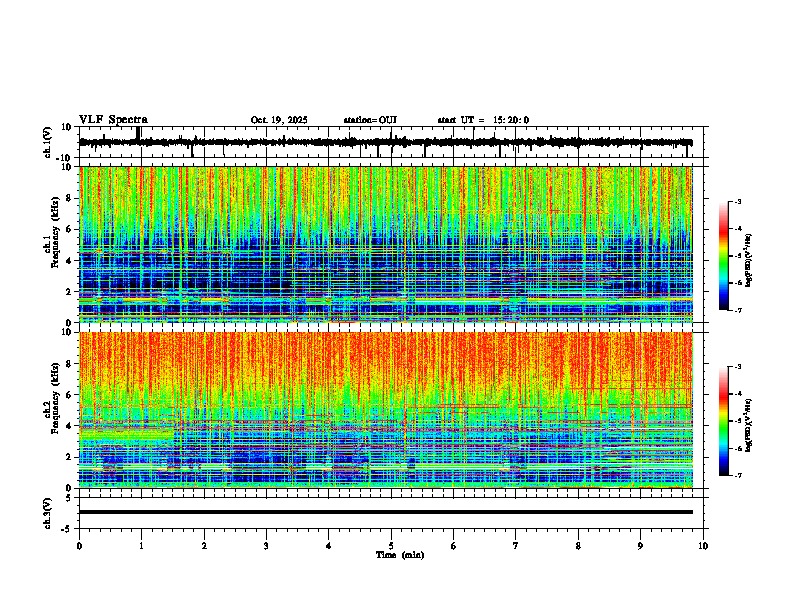Viewport: 792px width, 612px height.
Task: Click the "6" minute tick label on the time axis
Action: 454,546
